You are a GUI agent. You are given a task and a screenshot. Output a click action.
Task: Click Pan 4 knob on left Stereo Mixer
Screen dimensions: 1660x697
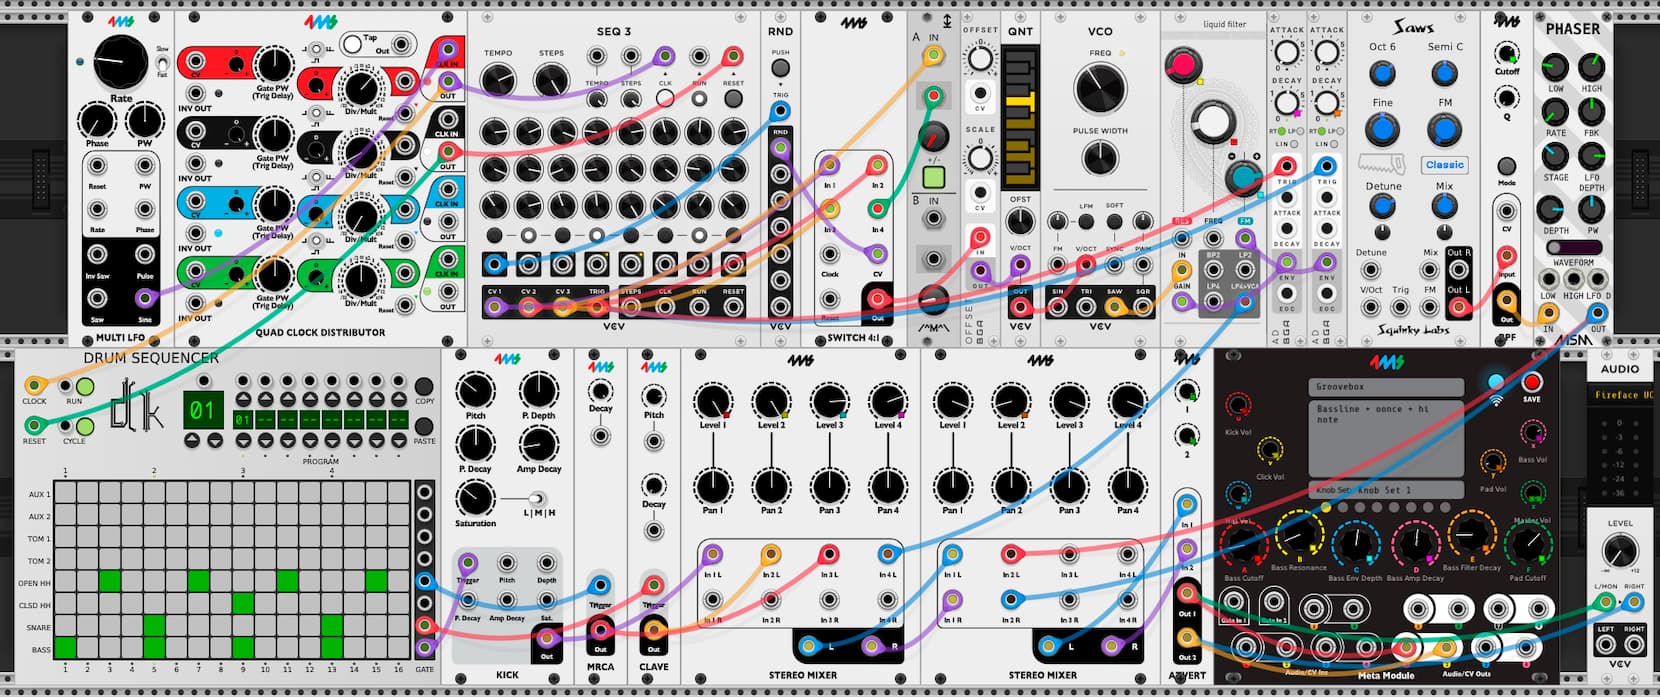tap(887, 487)
